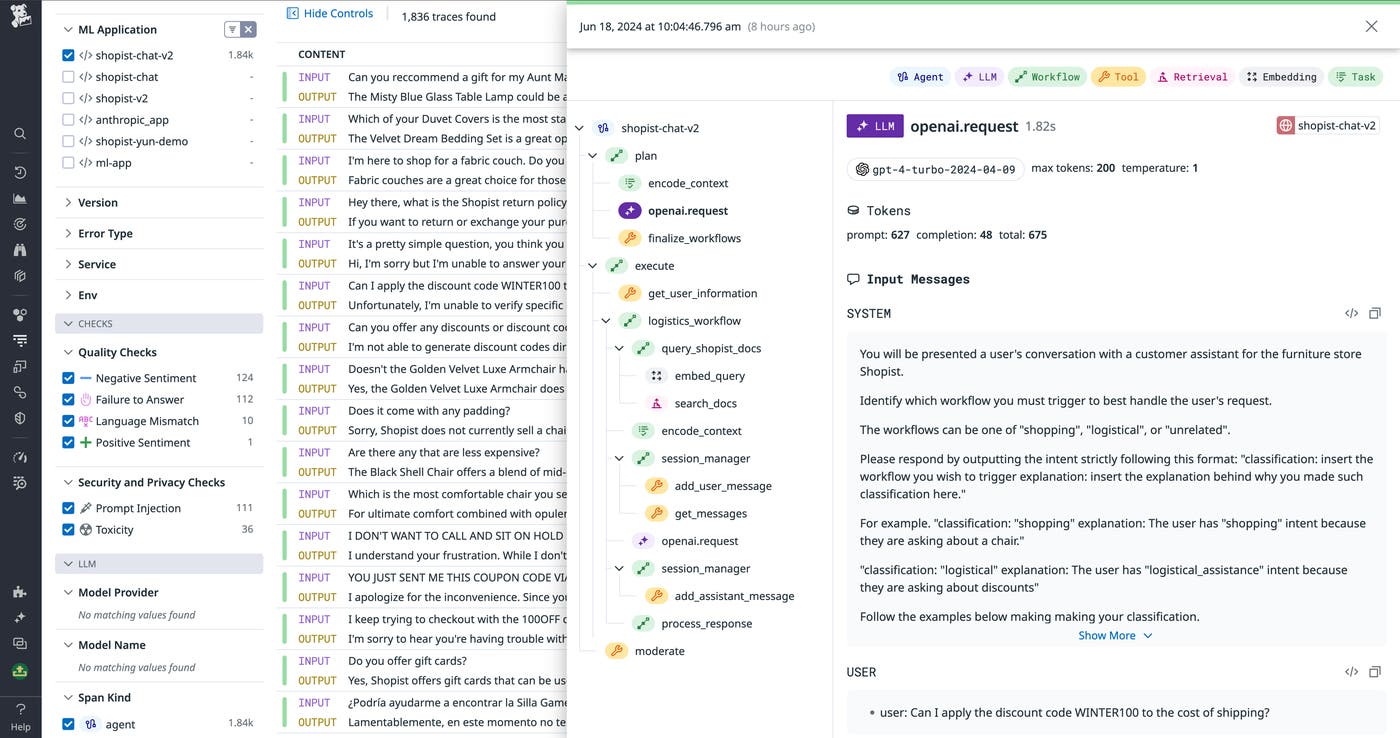Filter spans by the Retrieval tag
The width and height of the screenshot is (1400, 738).
(x=1191, y=77)
